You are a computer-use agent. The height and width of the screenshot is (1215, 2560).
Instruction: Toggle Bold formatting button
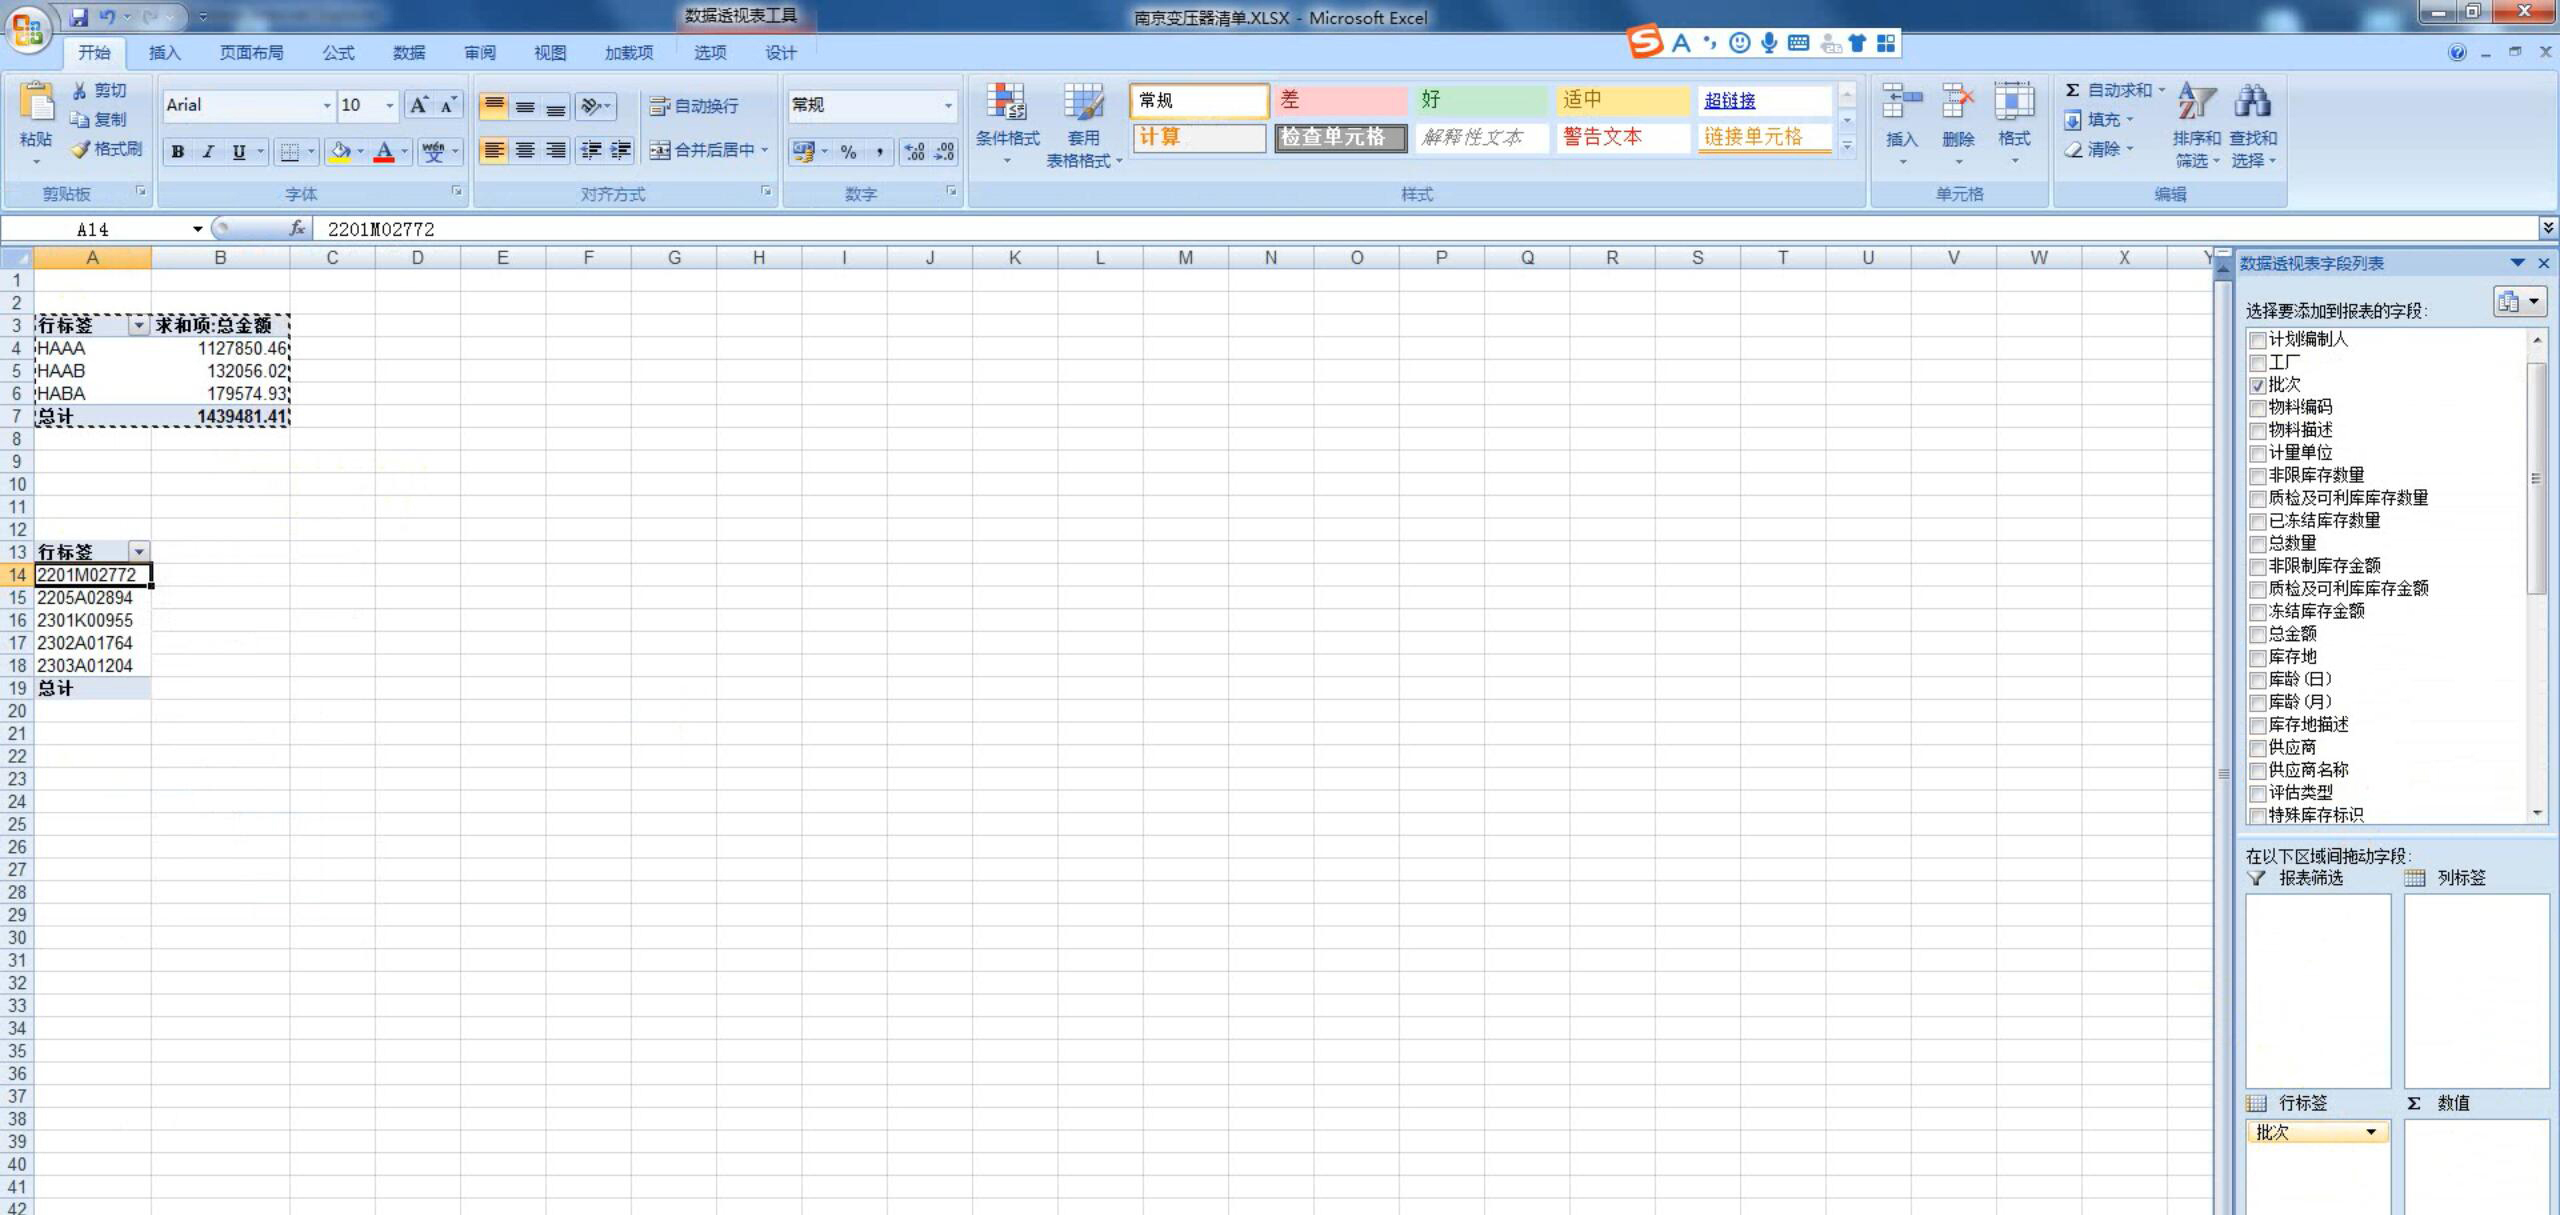click(178, 152)
